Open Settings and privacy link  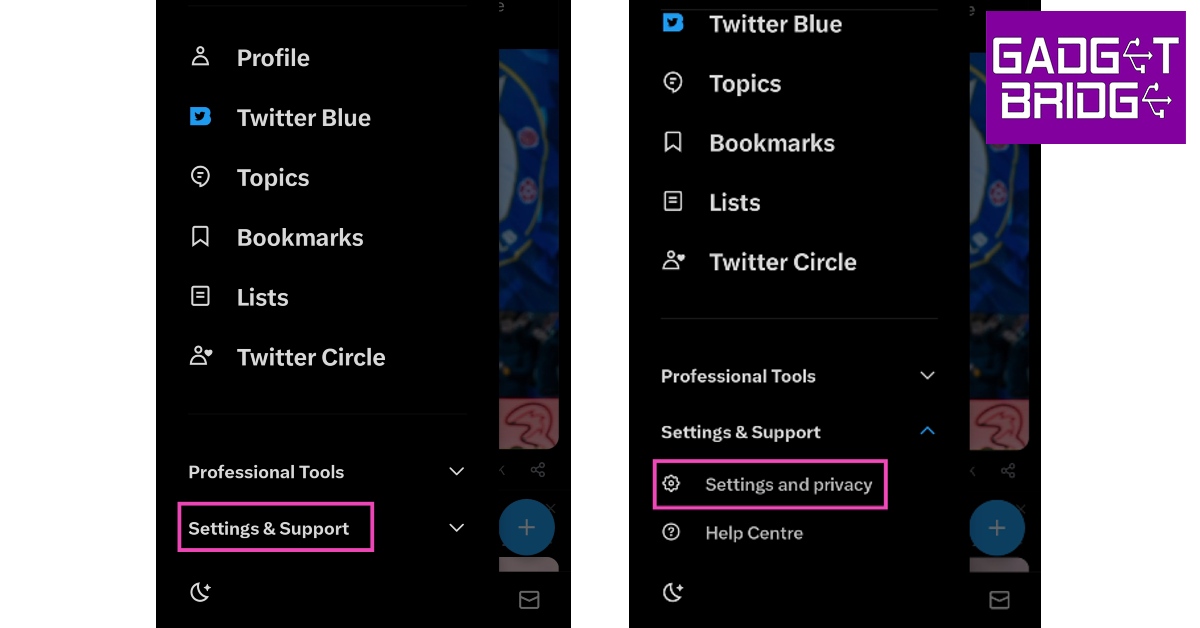pyautogui.click(x=788, y=484)
